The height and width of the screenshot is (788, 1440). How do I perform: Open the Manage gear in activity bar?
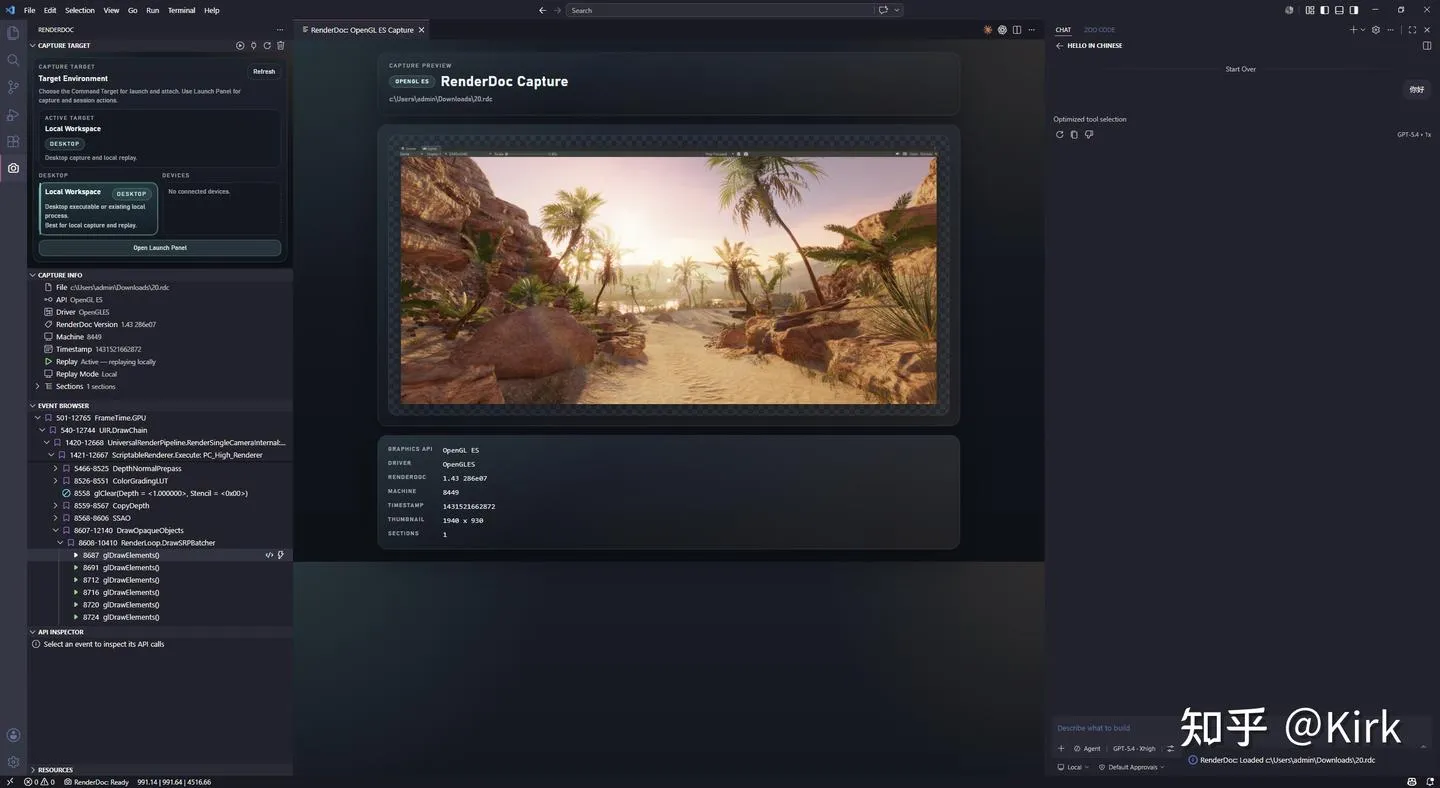[x=13, y=762]
